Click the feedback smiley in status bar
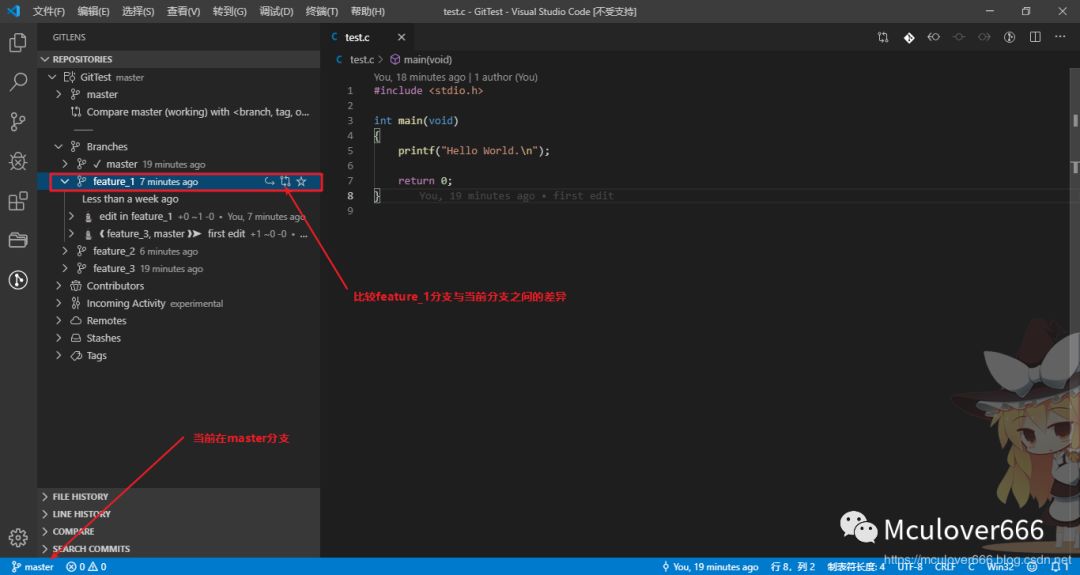Viewport: 1080px width, 575px height. 1032,567
